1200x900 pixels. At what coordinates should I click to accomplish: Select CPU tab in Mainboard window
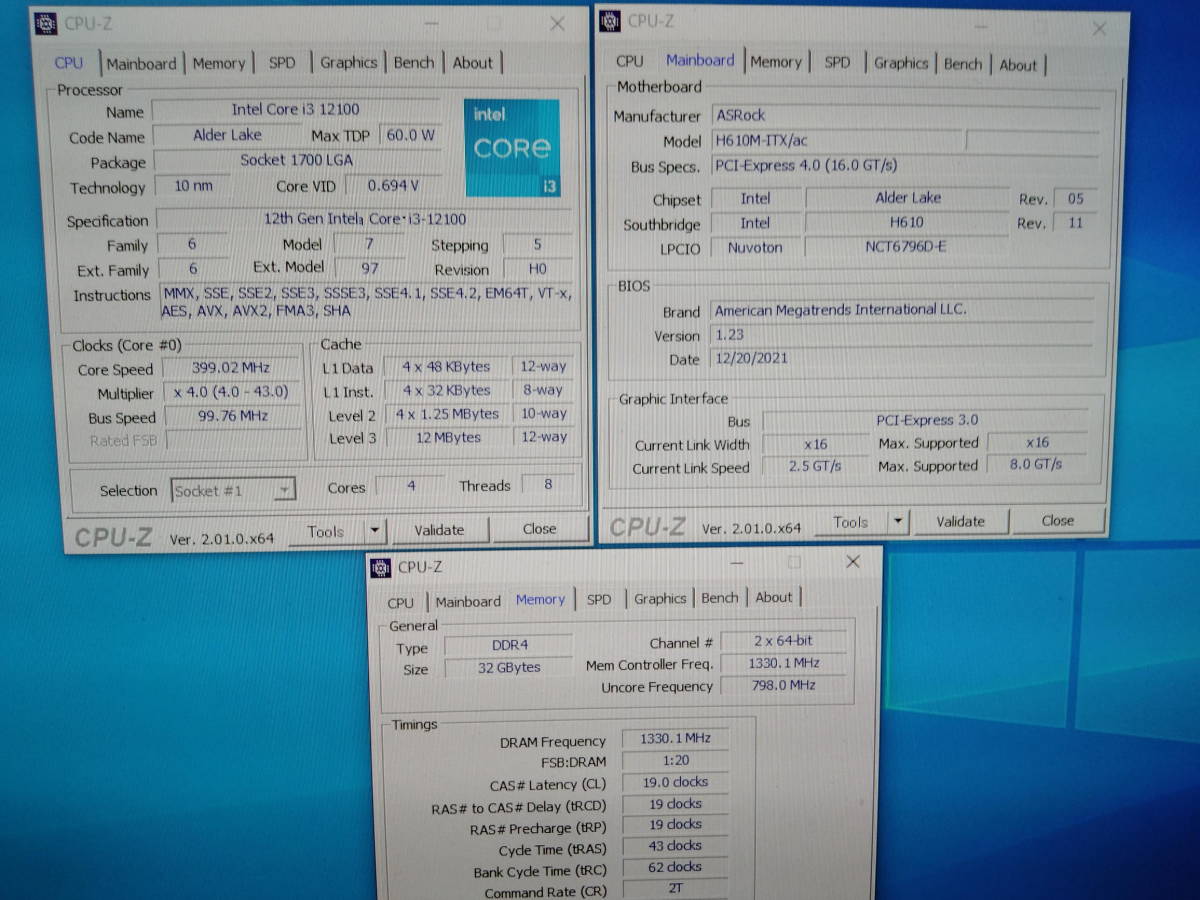pyautogui.click(x=630, y=61)
